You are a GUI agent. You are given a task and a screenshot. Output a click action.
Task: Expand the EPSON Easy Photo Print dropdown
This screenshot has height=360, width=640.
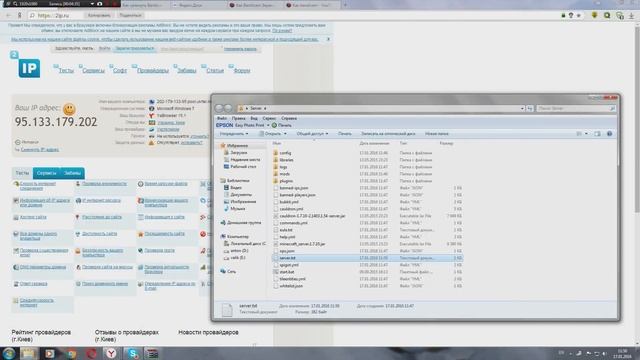point(268,125)
